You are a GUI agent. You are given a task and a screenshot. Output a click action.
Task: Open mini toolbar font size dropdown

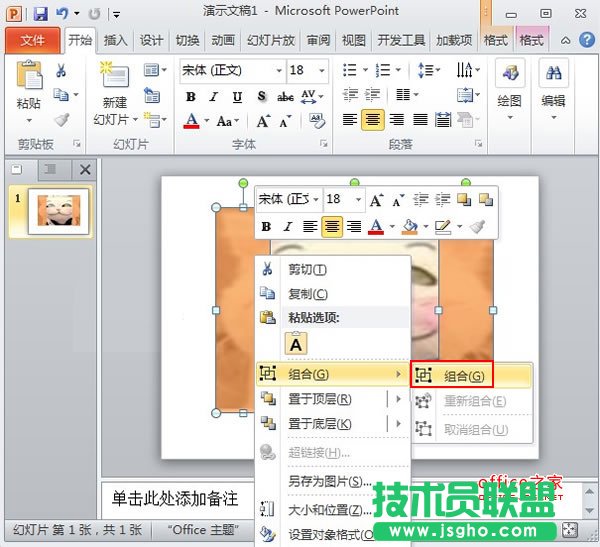(358, 199)
